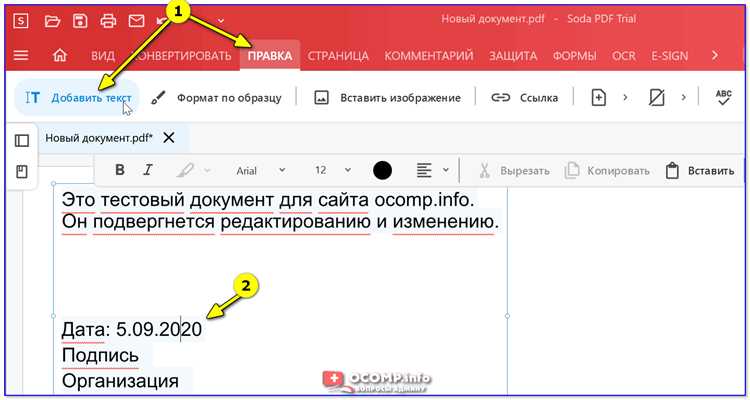The height and width of the screenshot is (400, 750).
Task: Close the Новый документ.pdf tab
Action: click(169, 138)
